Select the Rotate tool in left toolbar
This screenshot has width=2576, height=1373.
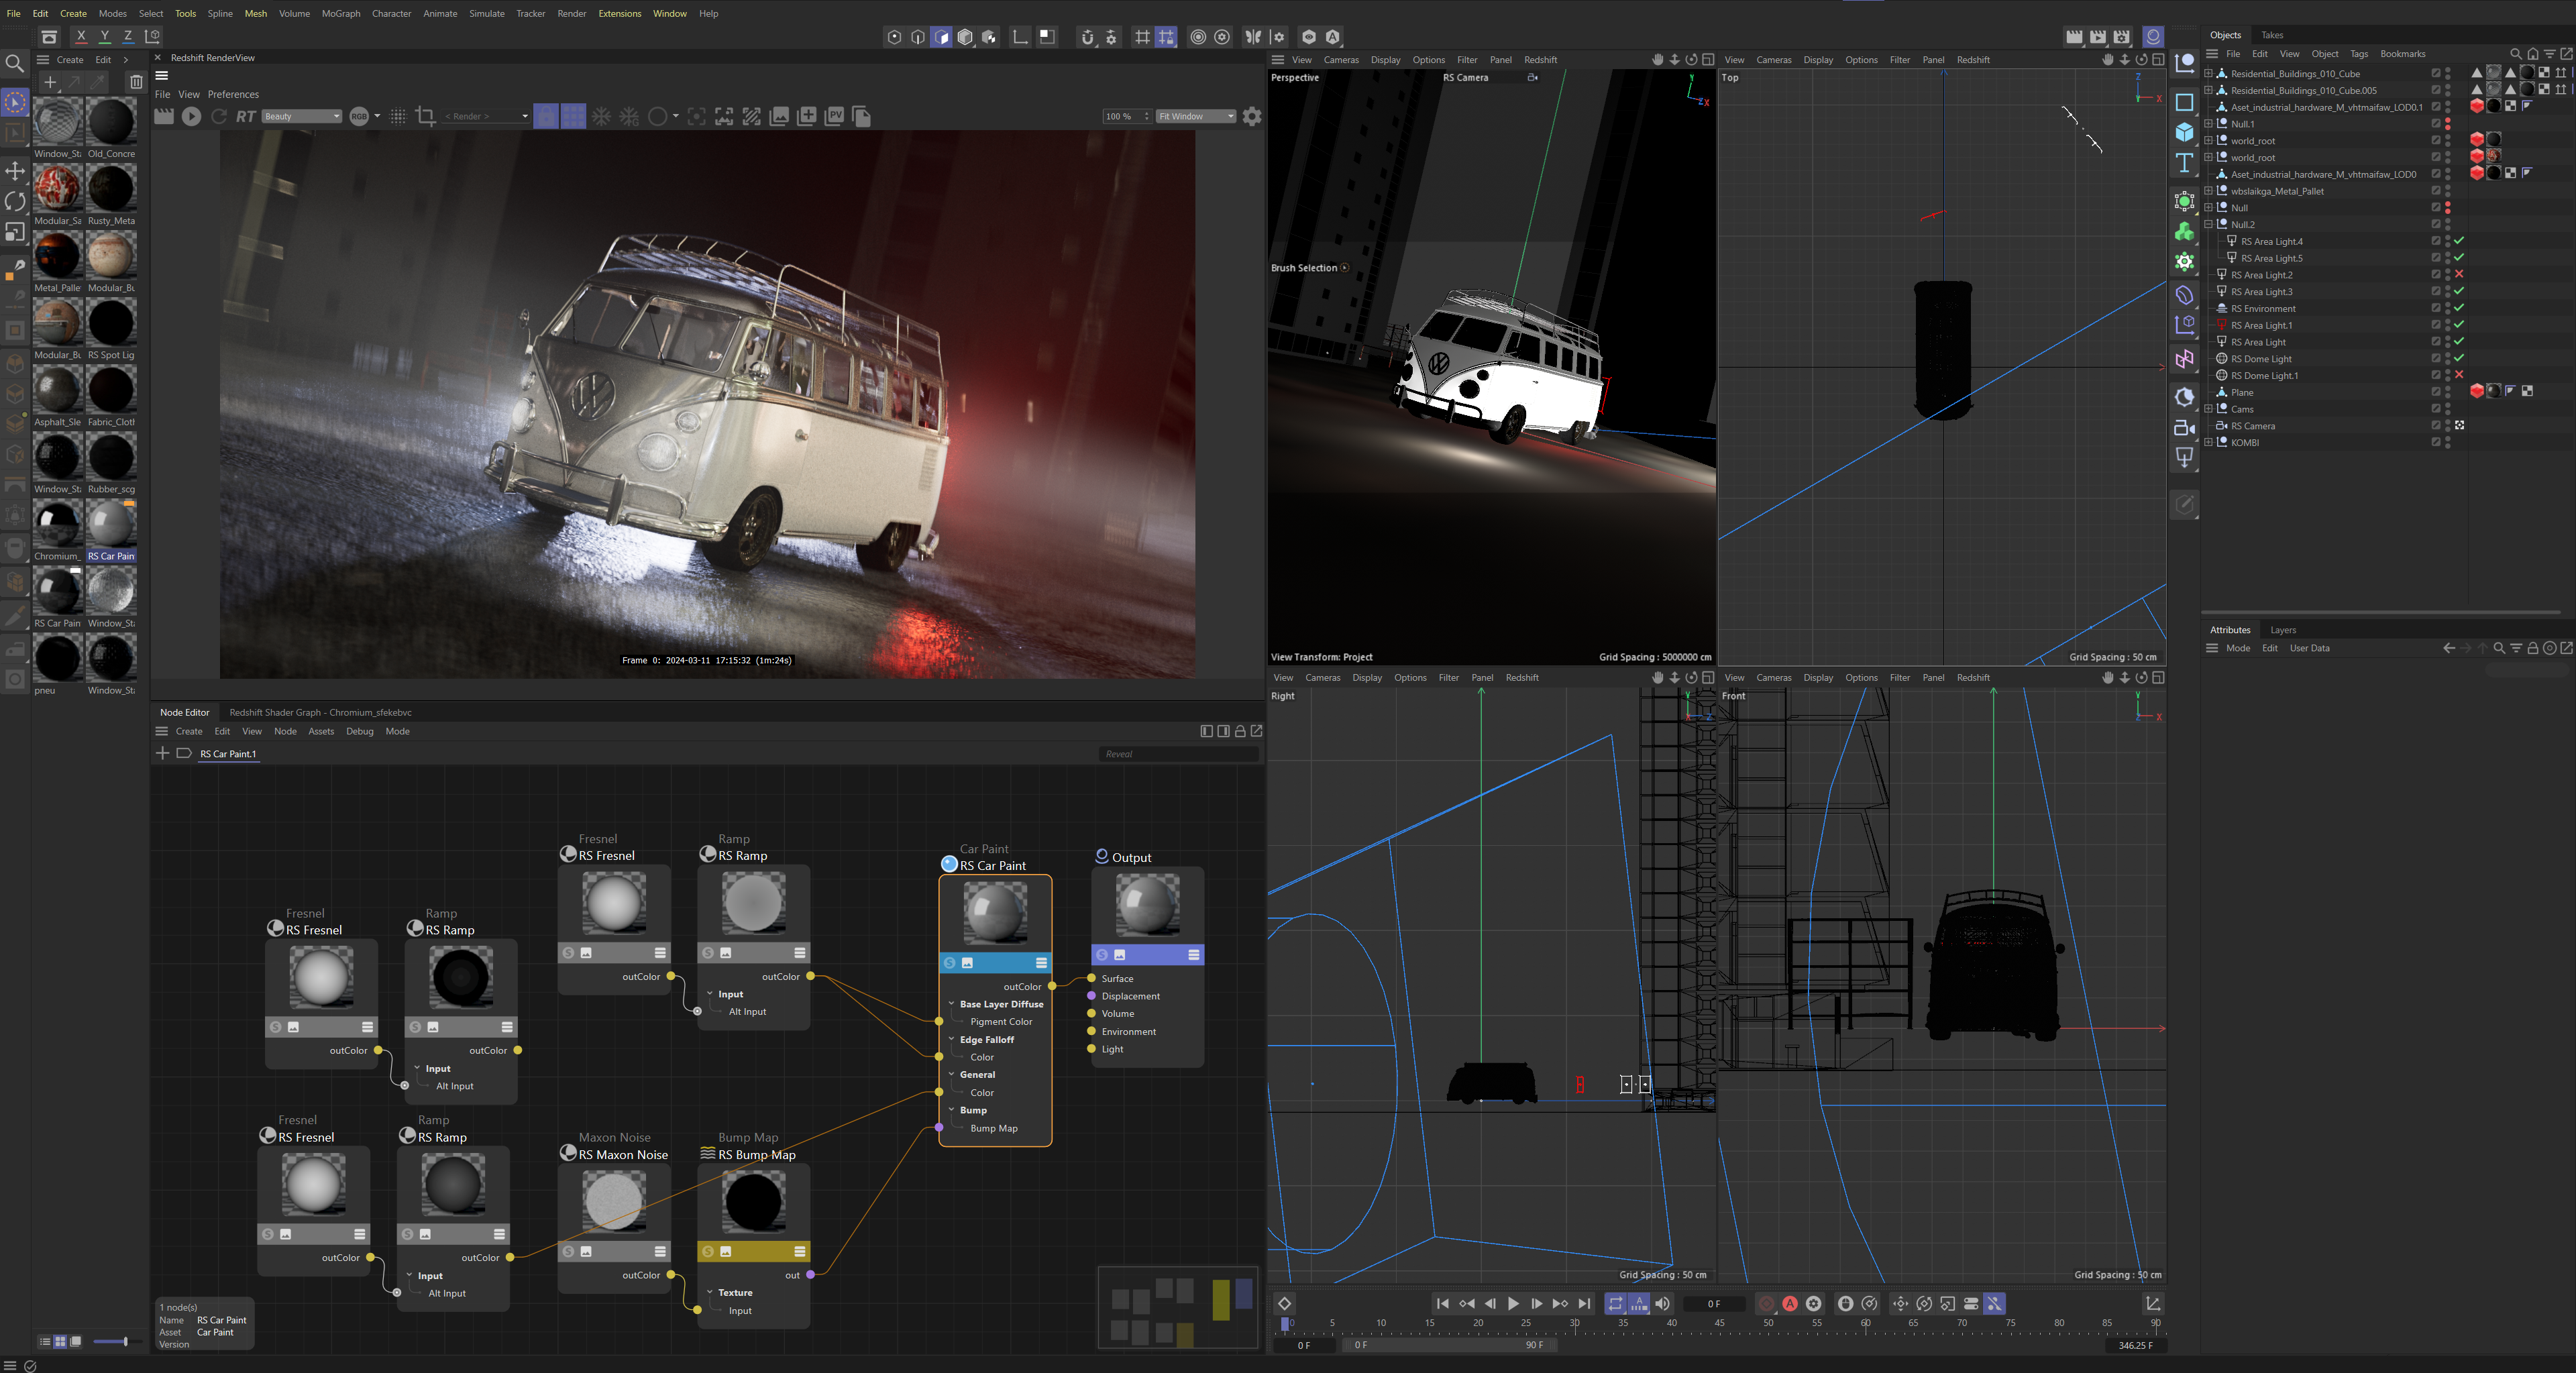15,201
